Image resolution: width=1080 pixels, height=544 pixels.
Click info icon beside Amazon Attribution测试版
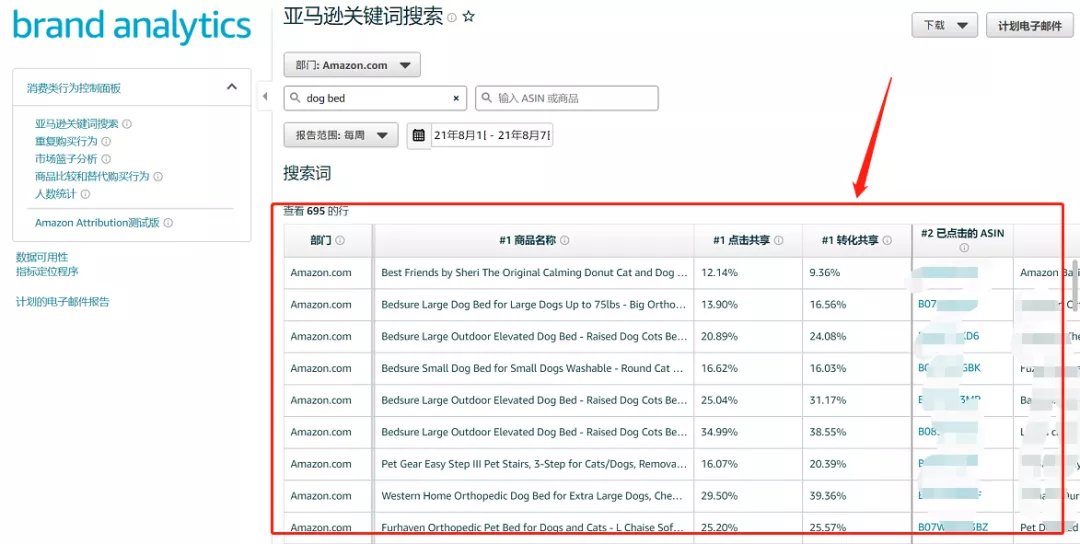(168, 223)
